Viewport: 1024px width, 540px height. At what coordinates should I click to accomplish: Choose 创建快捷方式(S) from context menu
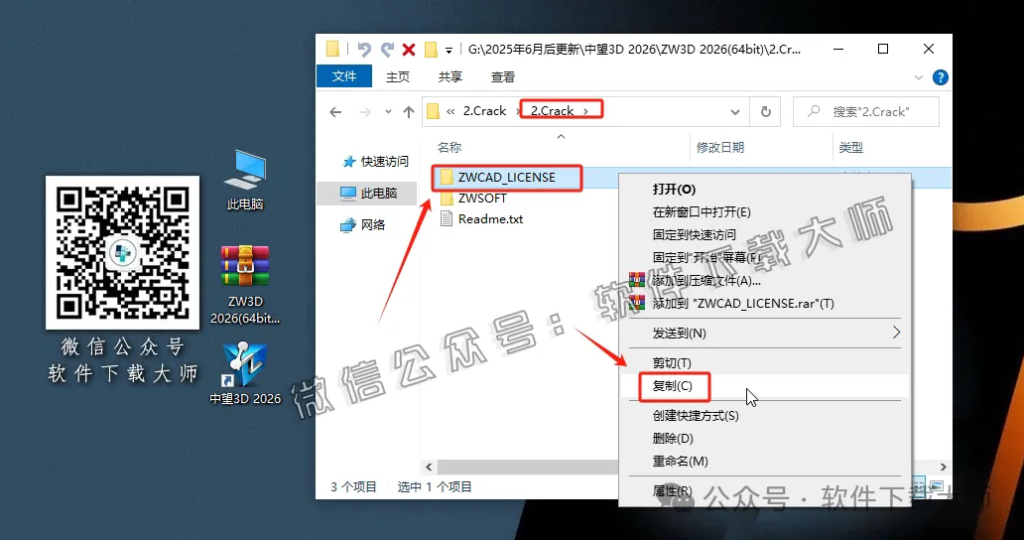pos(696,416)
